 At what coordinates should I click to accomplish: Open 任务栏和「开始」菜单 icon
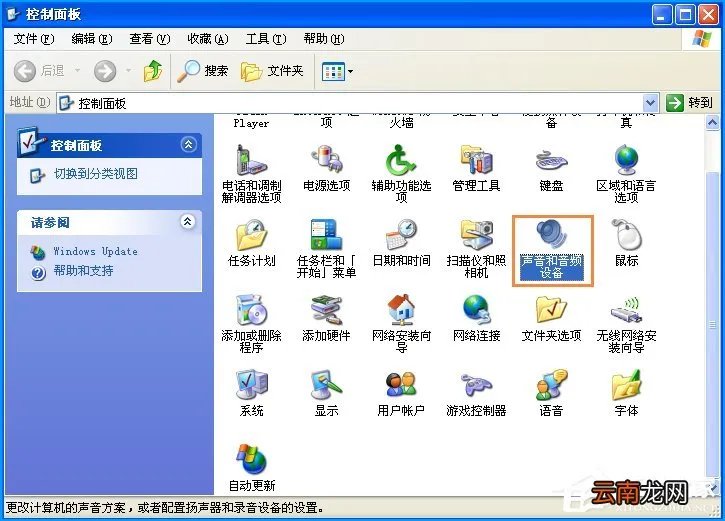pyautogui.click(x=326, y=249)
